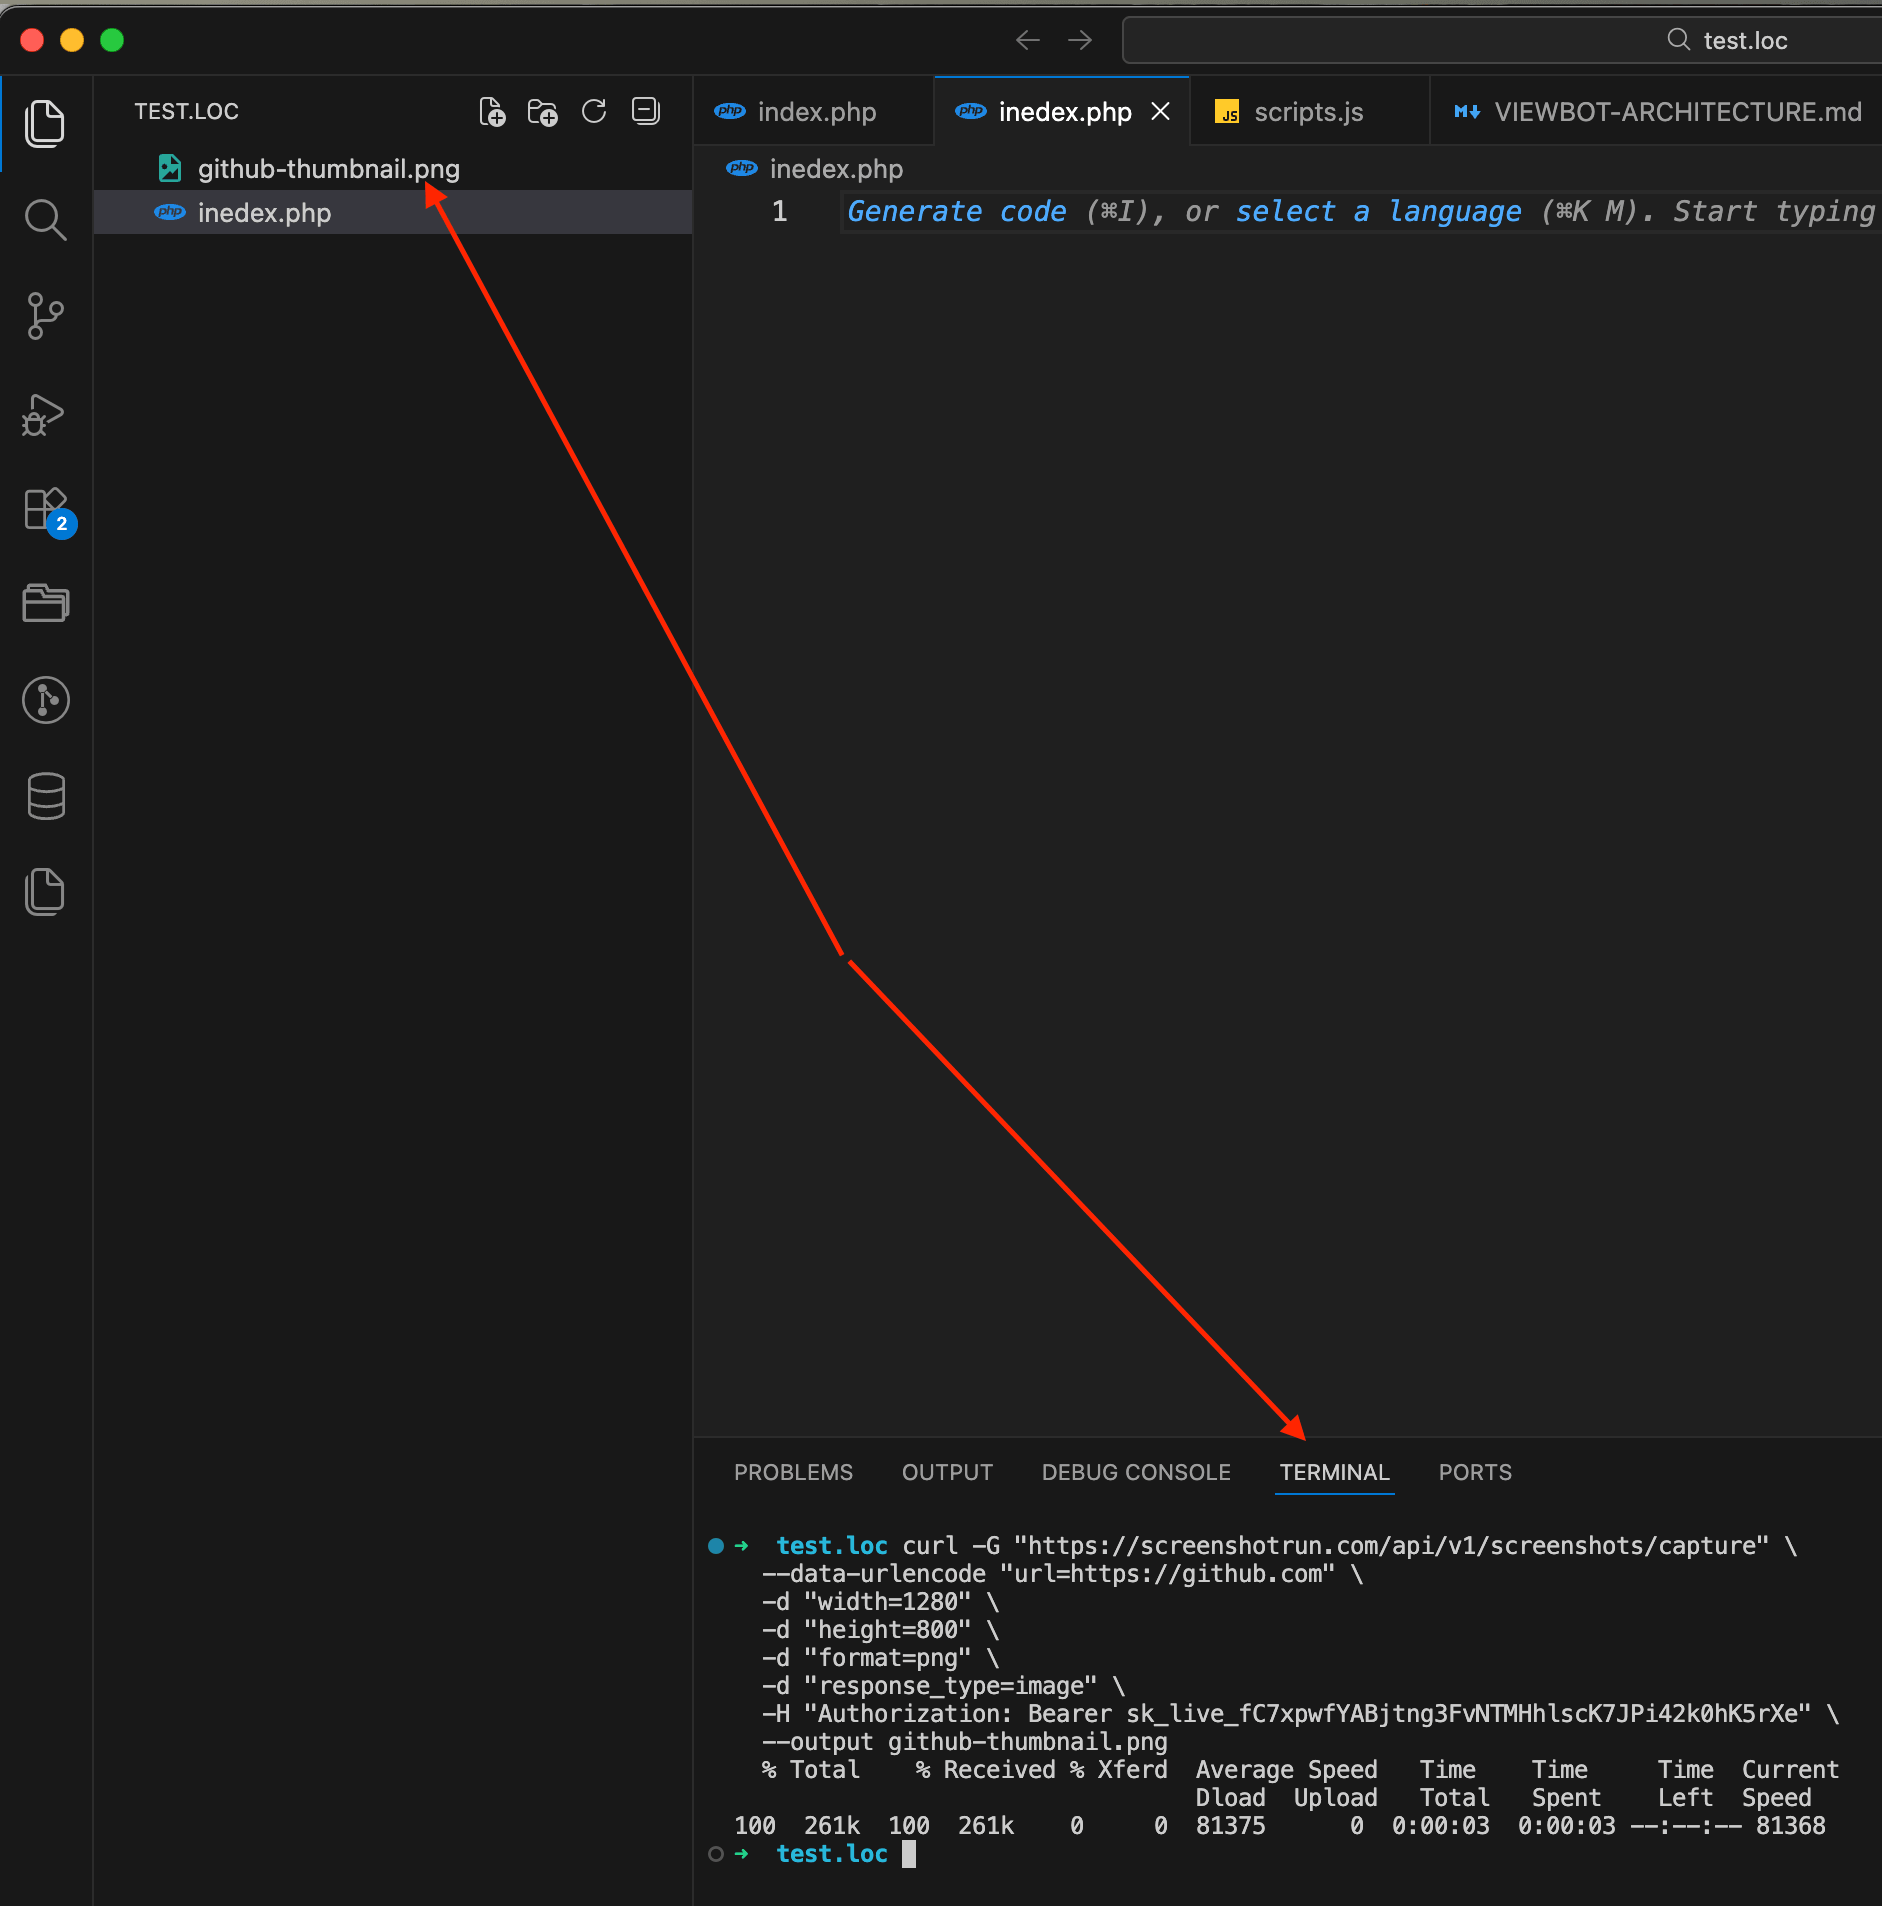This screenshot has width=1882, height=1906.
Task: Switch to the scripts.js tab
Action: coord(1308,111)
